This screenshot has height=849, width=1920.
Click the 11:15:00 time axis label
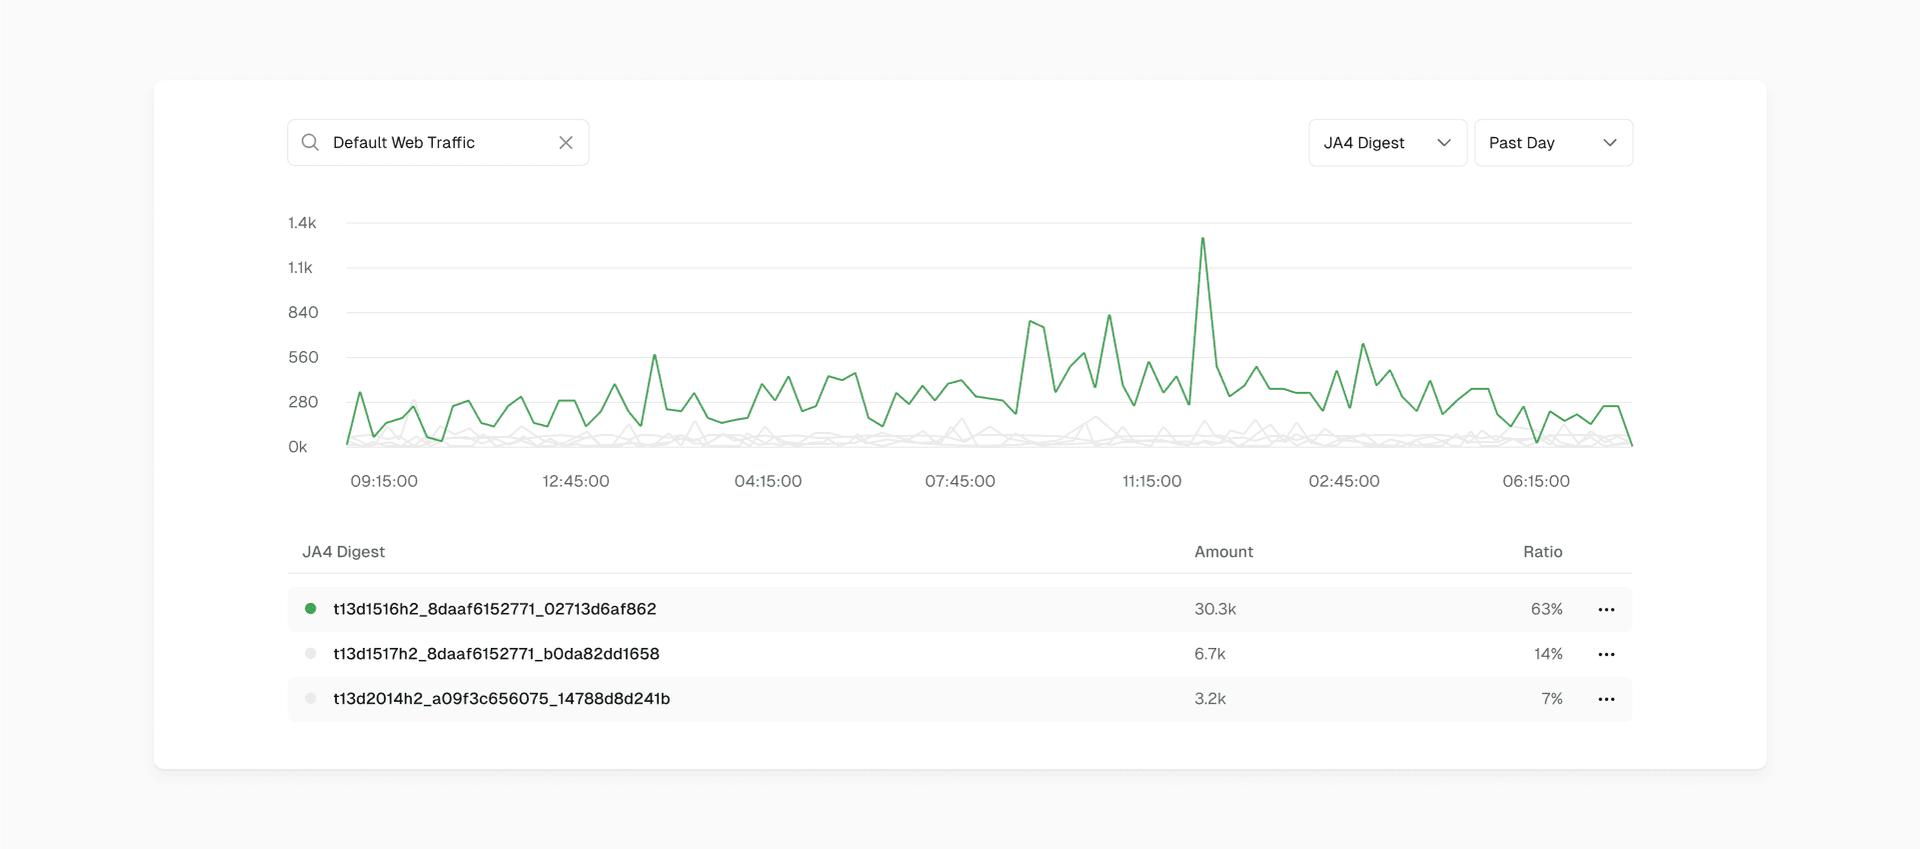[x=1151, y=481]
